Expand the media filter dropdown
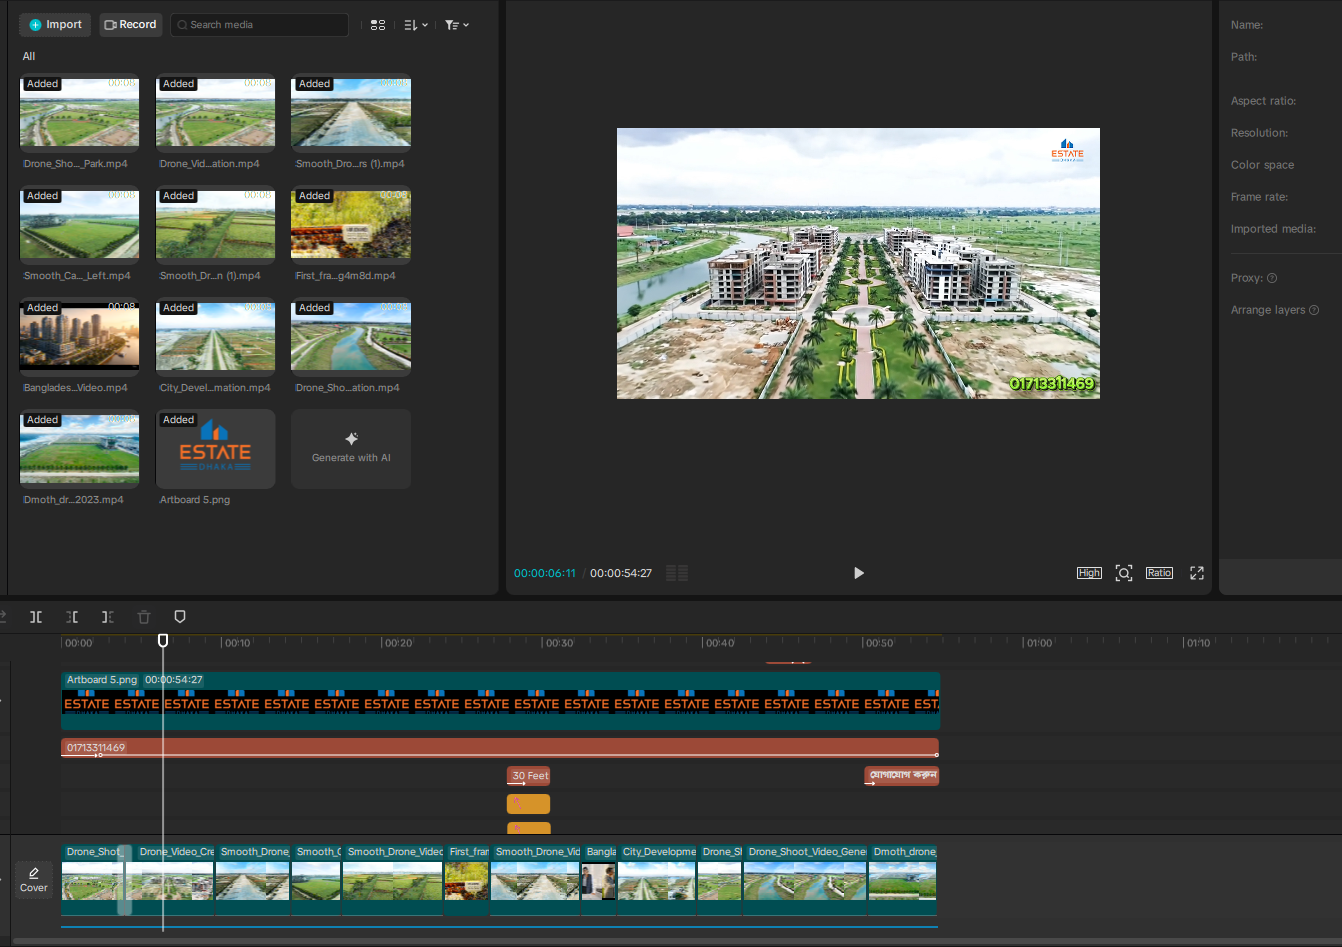Viewport: 1342px width, 947px height. click(x=456, y=25)
